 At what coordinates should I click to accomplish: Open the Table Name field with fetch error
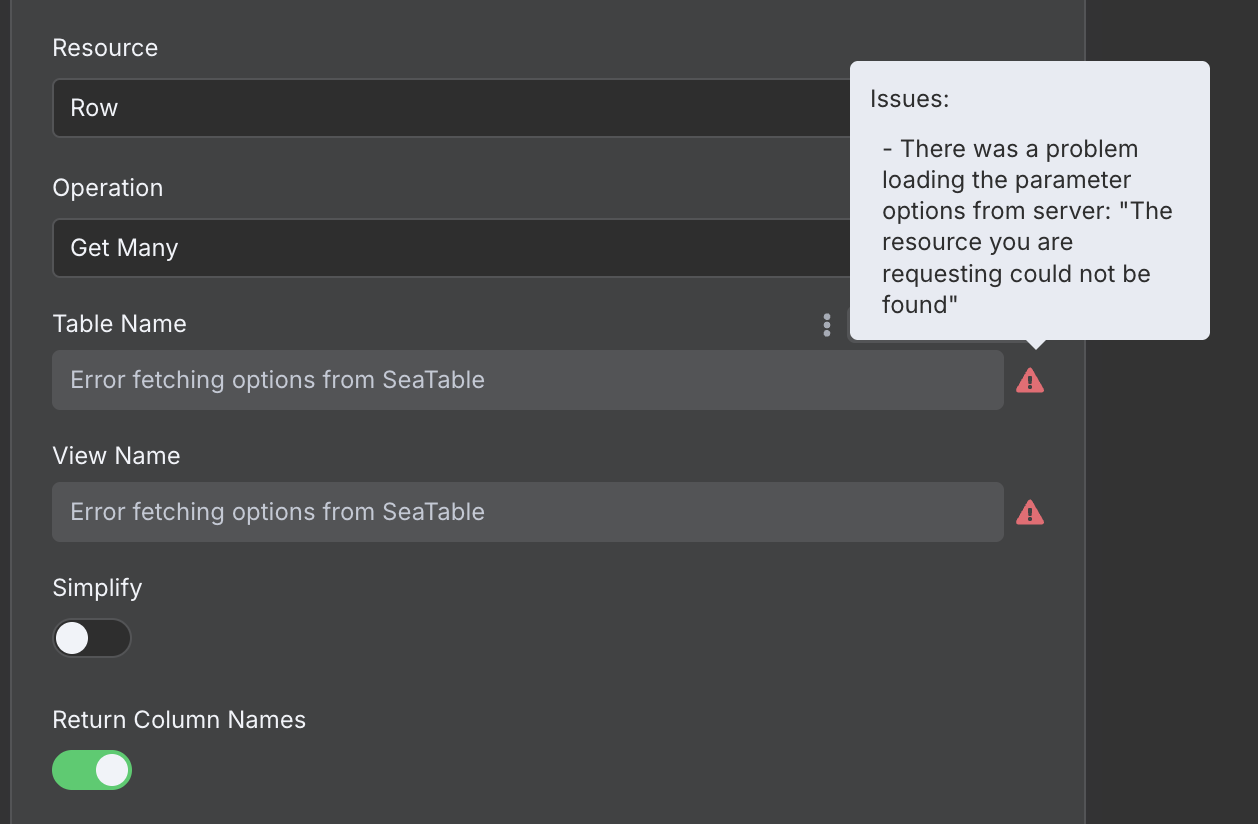528,380
